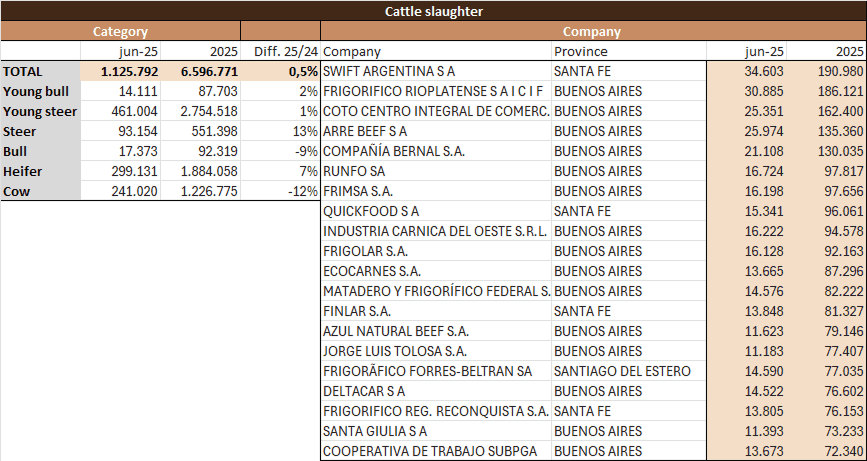
Task: Select the Diff. 25/24 column header
Action: click(280, 51)
